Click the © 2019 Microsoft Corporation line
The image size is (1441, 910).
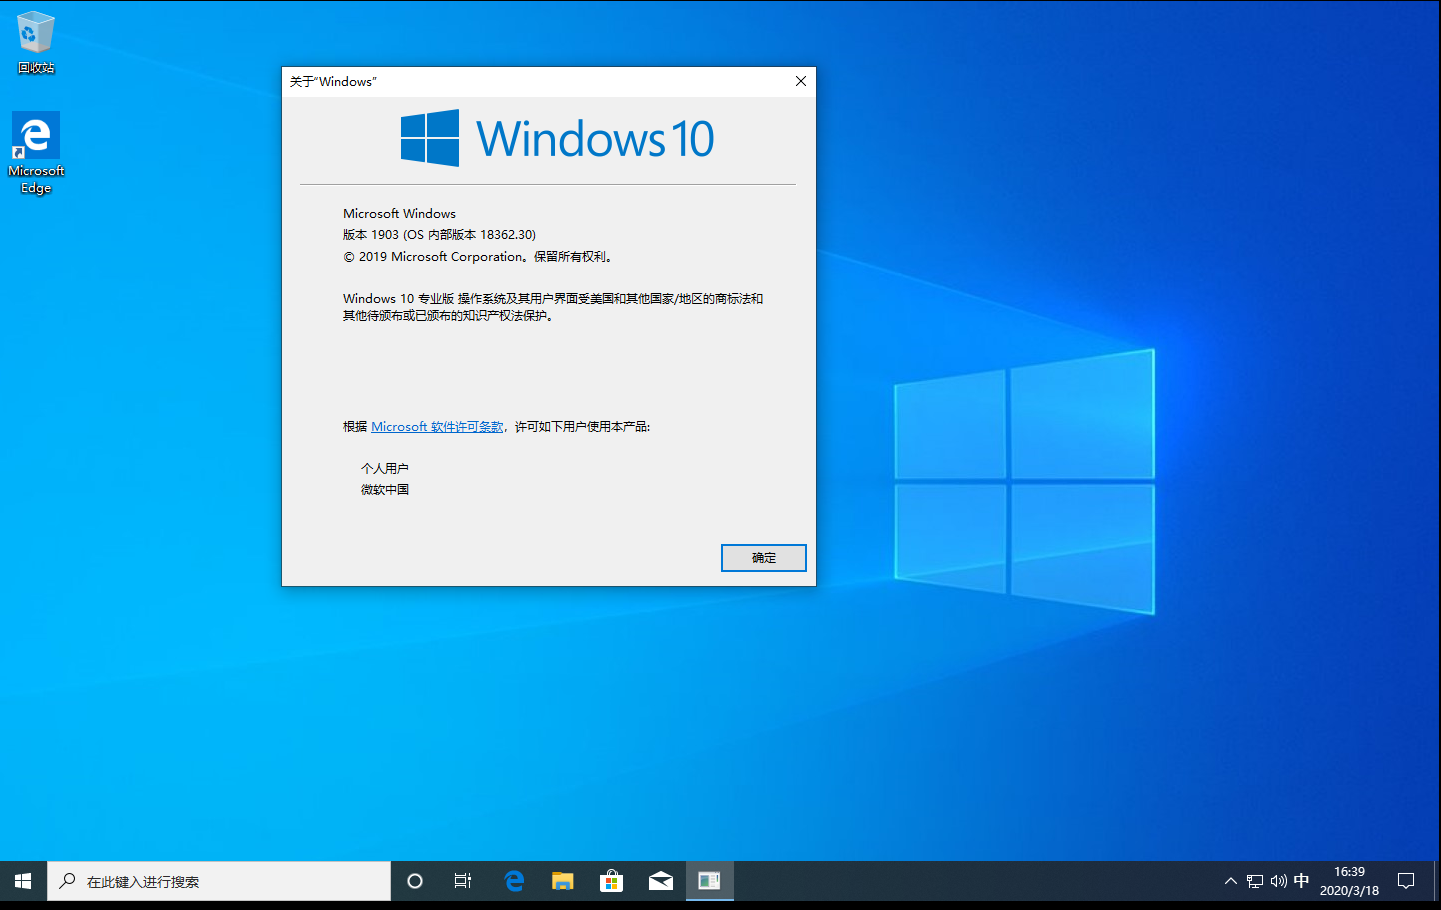click(x=478, y=257)
